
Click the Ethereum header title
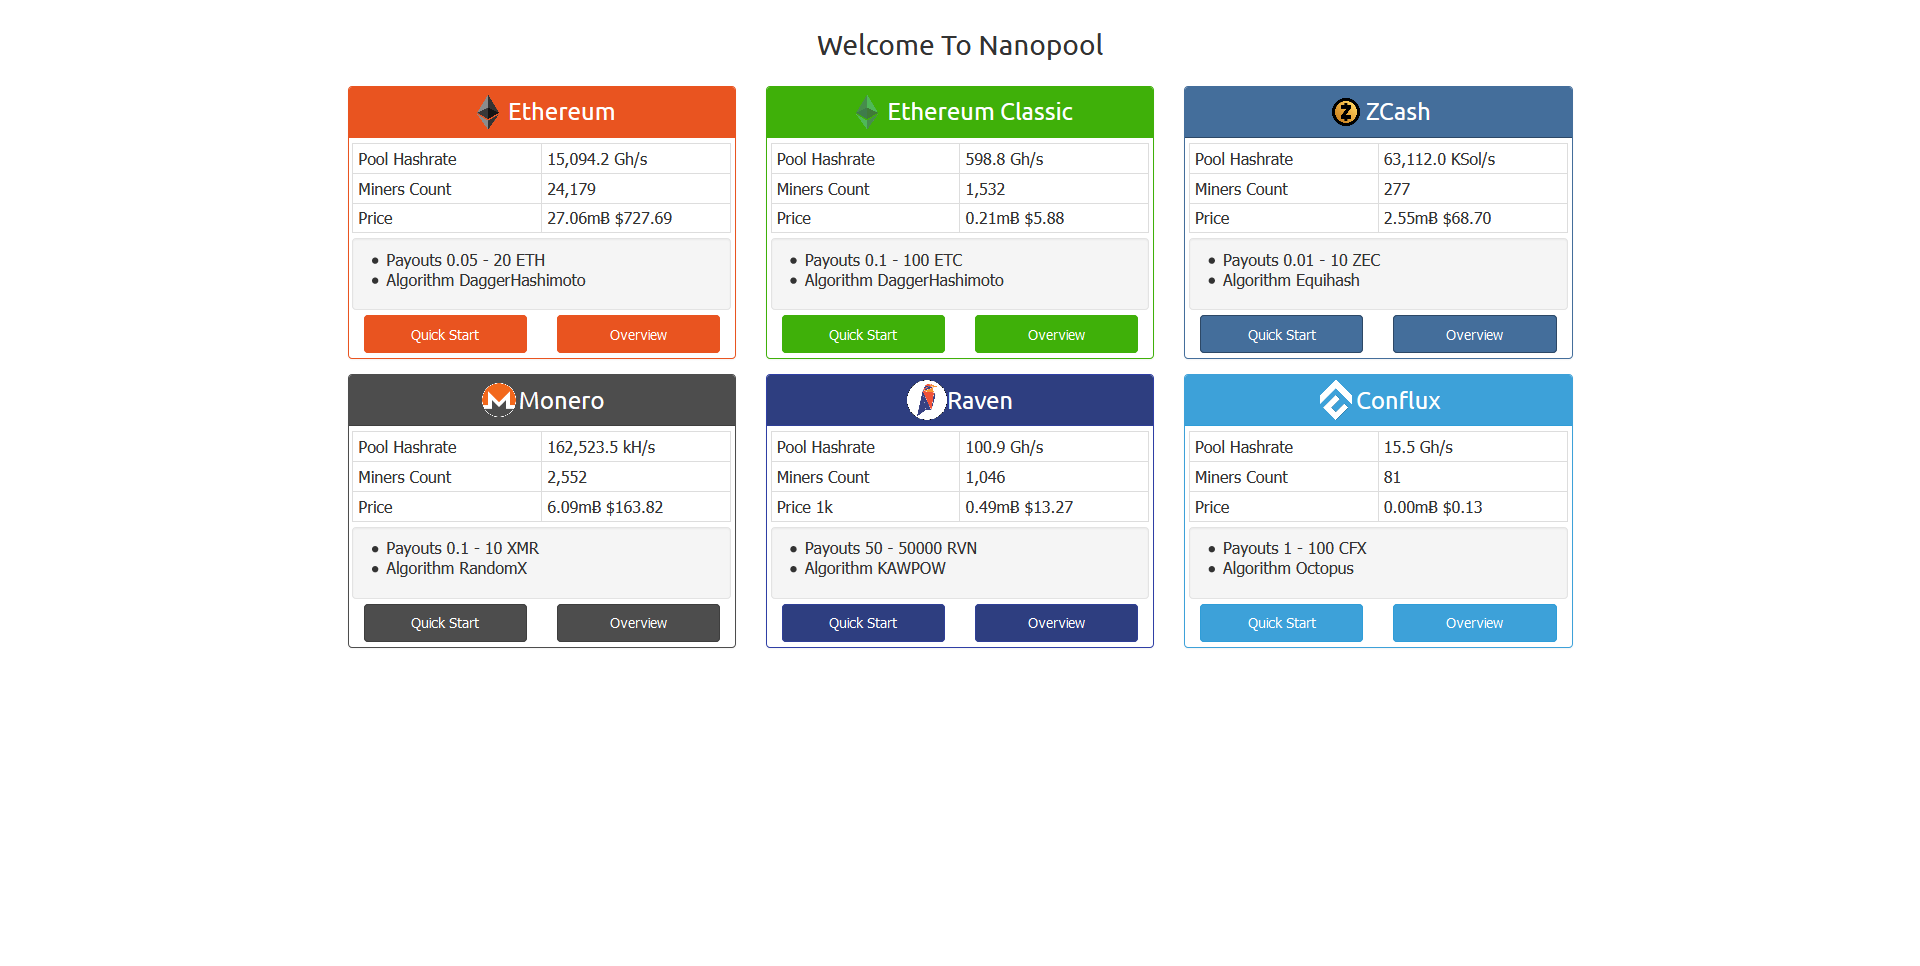[561, 112]
